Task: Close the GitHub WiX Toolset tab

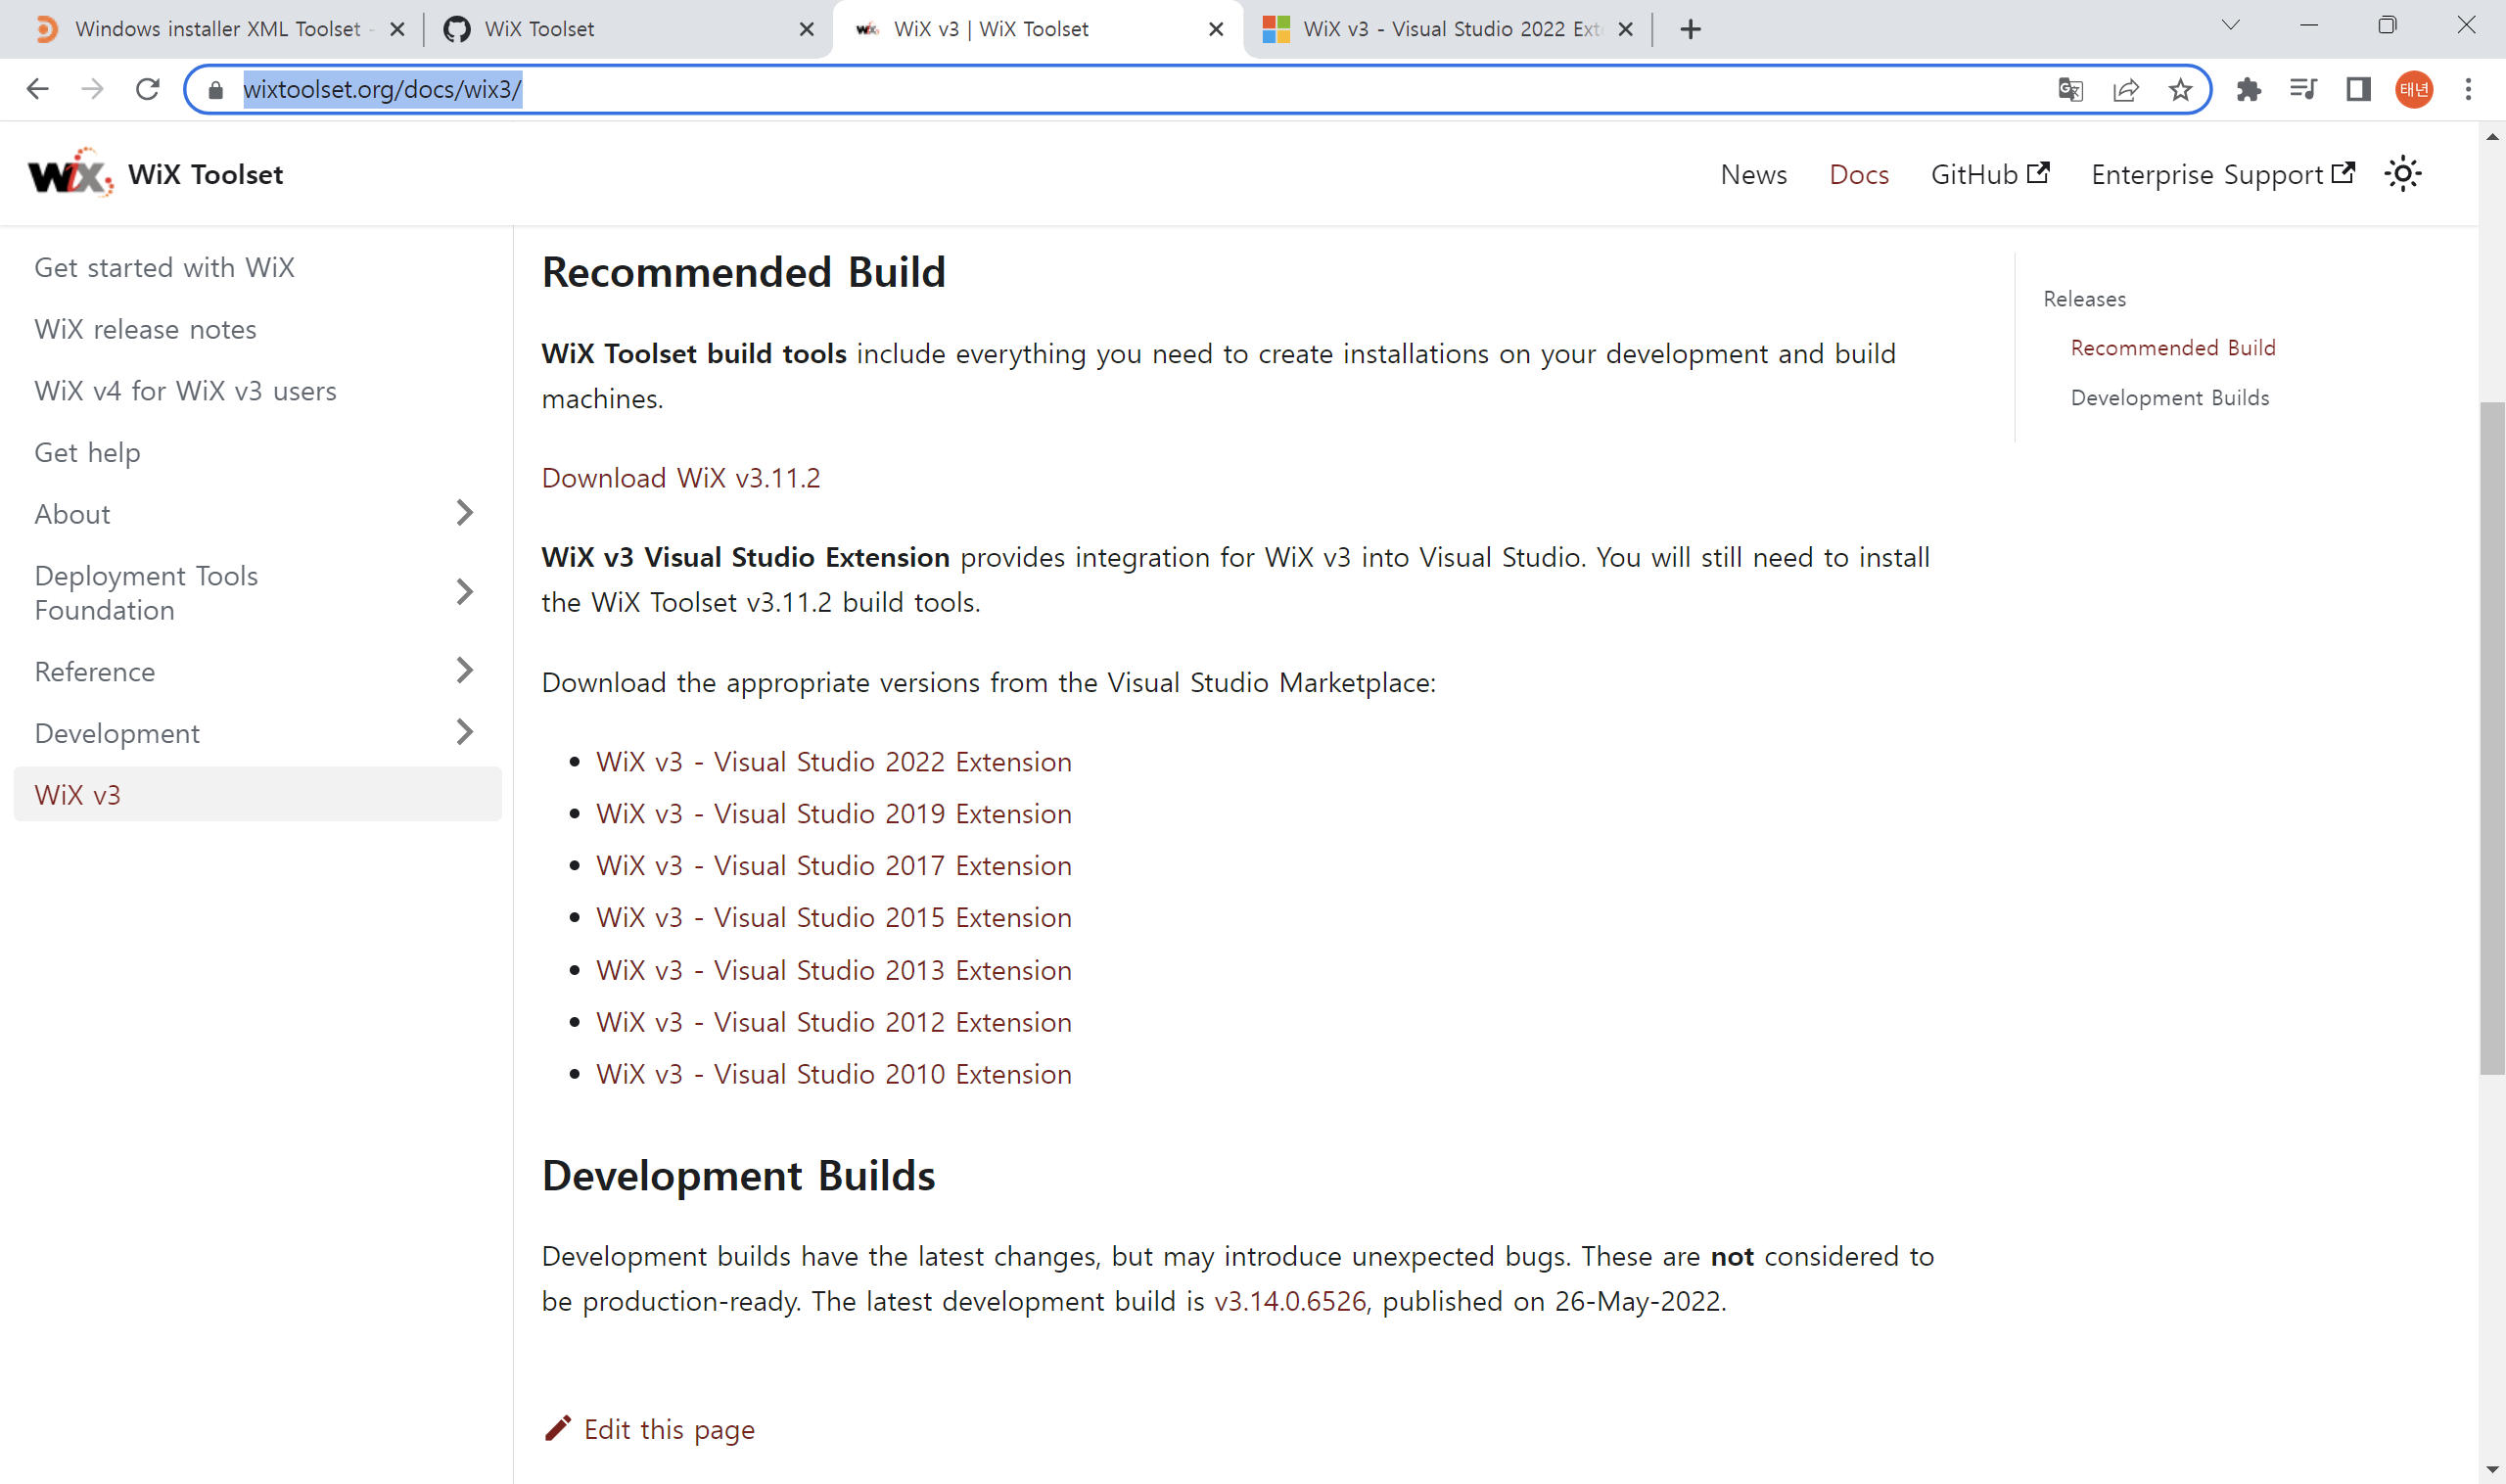Action: pyautogui.click(x=807, y=29)
